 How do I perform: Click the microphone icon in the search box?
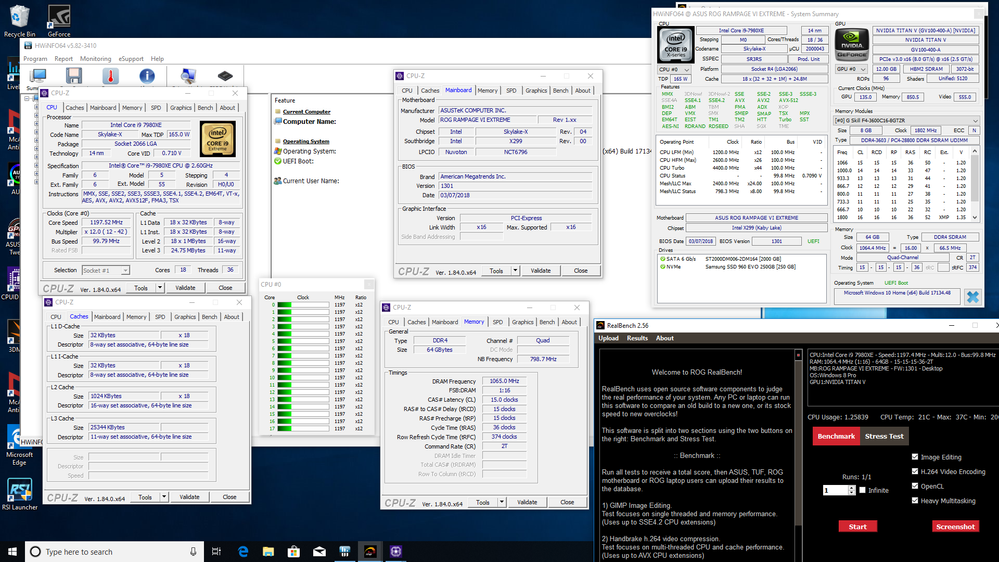click(193, 552)
